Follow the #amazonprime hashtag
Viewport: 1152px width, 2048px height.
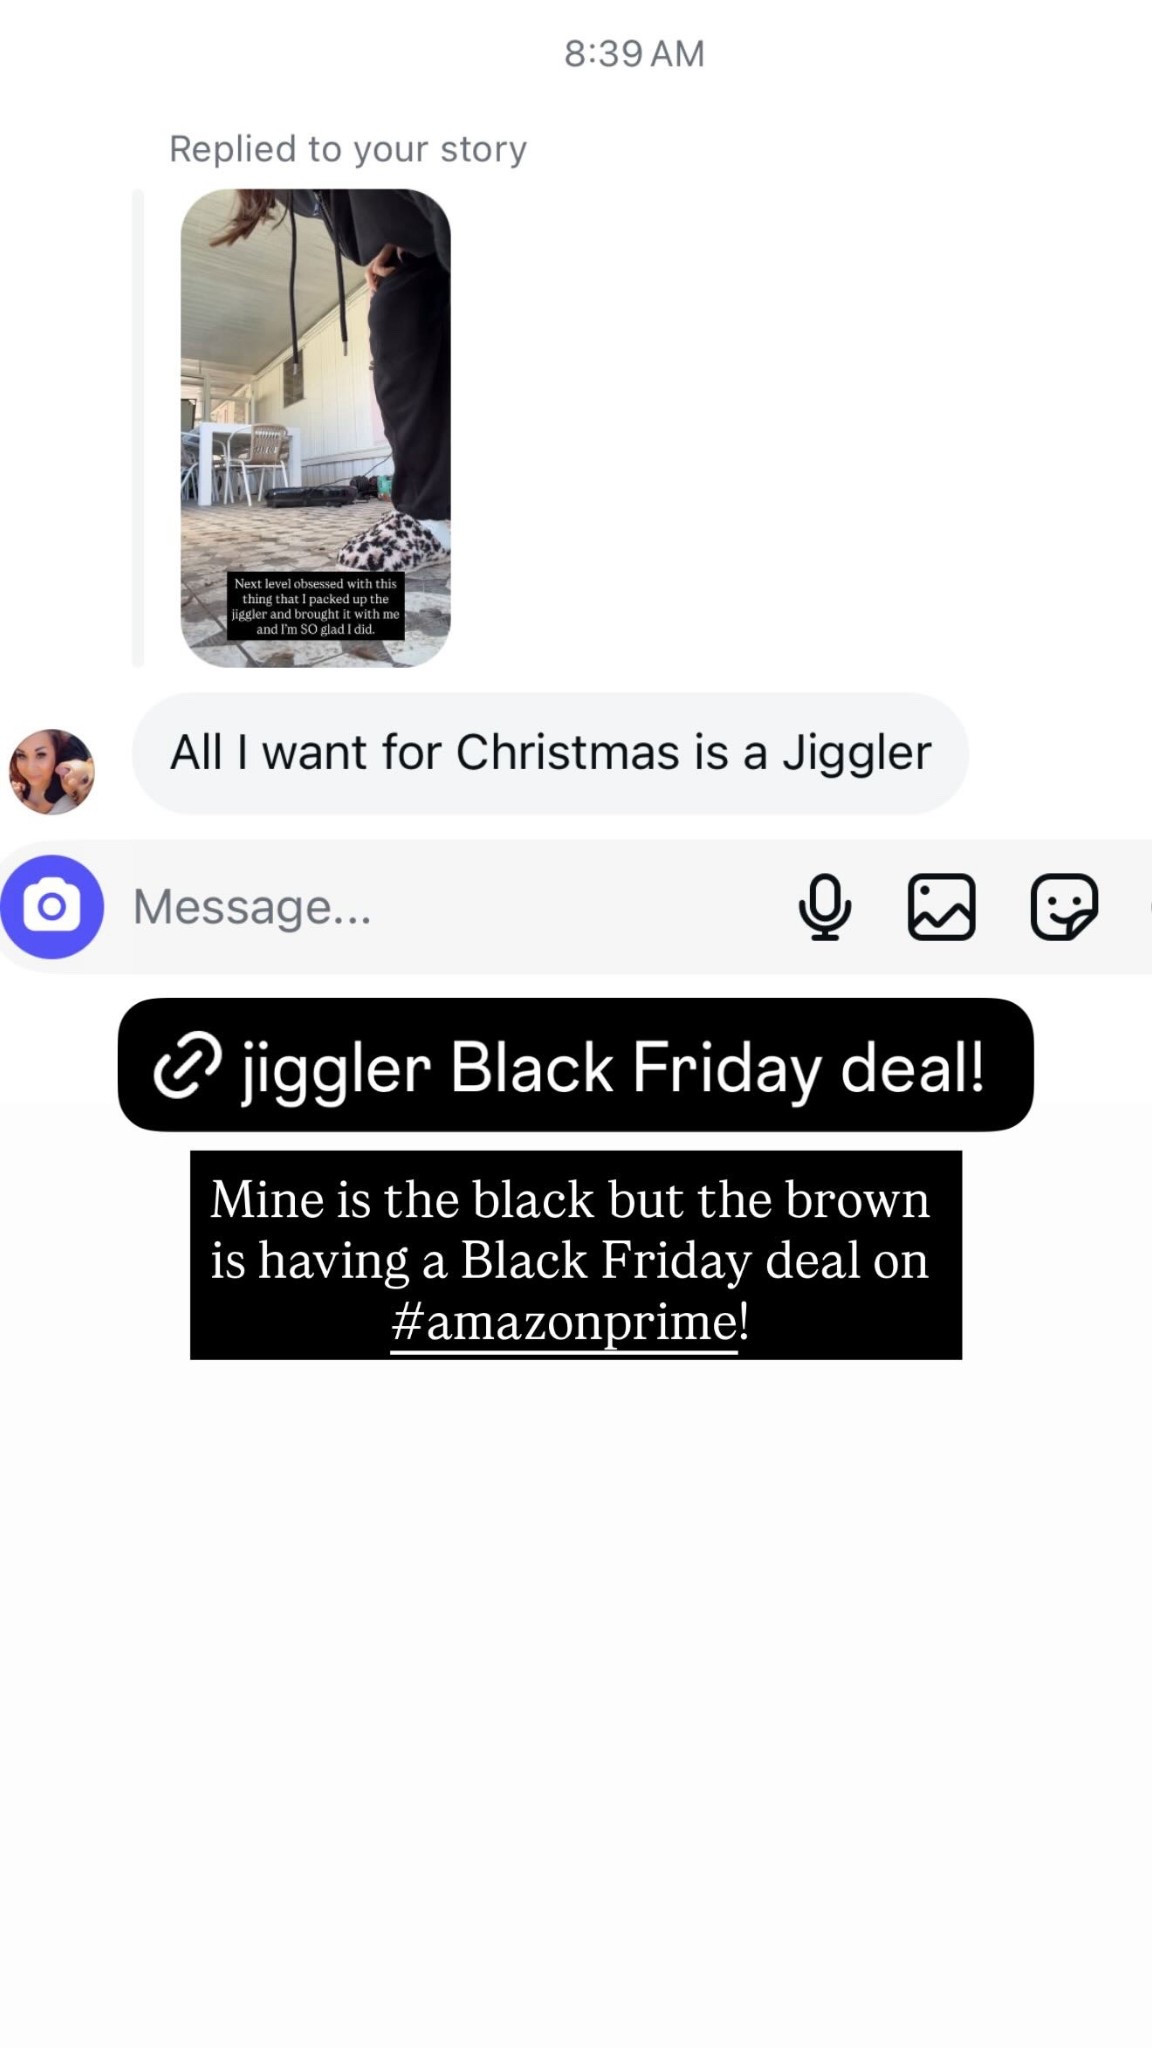point(570,1322)
